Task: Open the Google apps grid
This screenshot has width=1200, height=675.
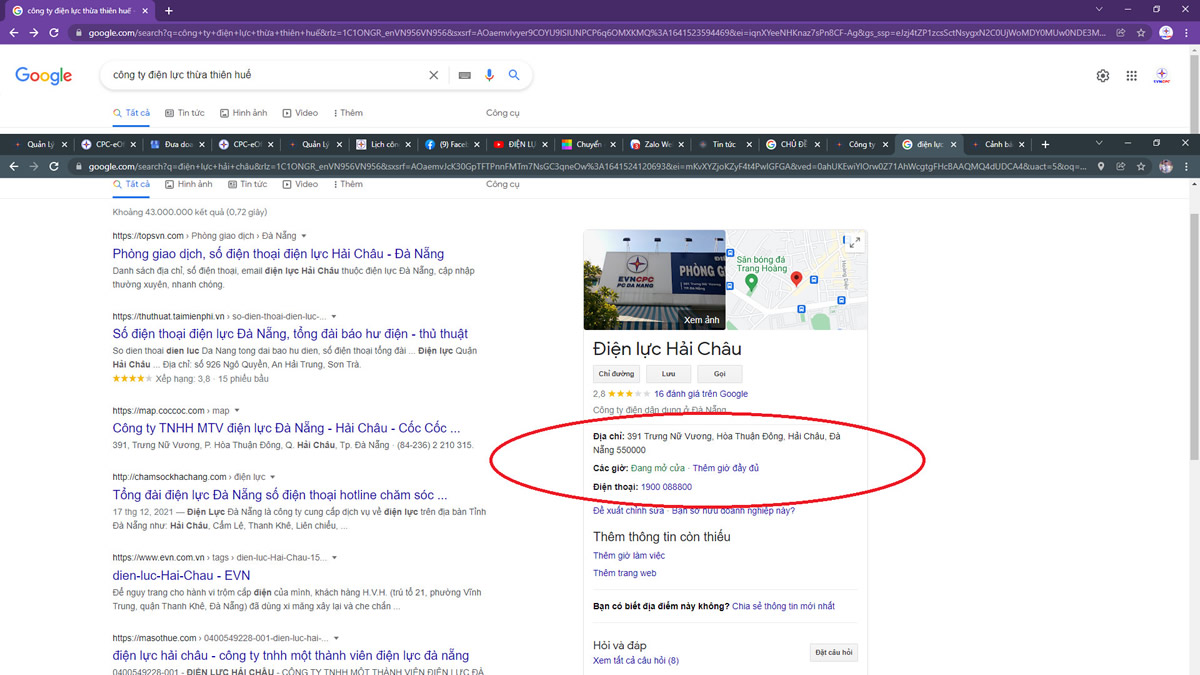Action: coord(1131,76)
